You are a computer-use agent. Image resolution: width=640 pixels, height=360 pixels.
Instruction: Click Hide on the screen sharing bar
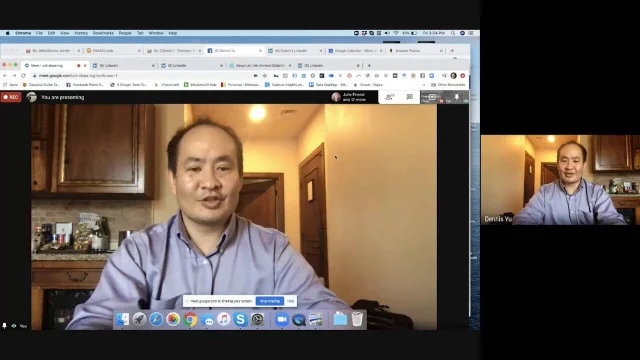click(x=290, y=301)
